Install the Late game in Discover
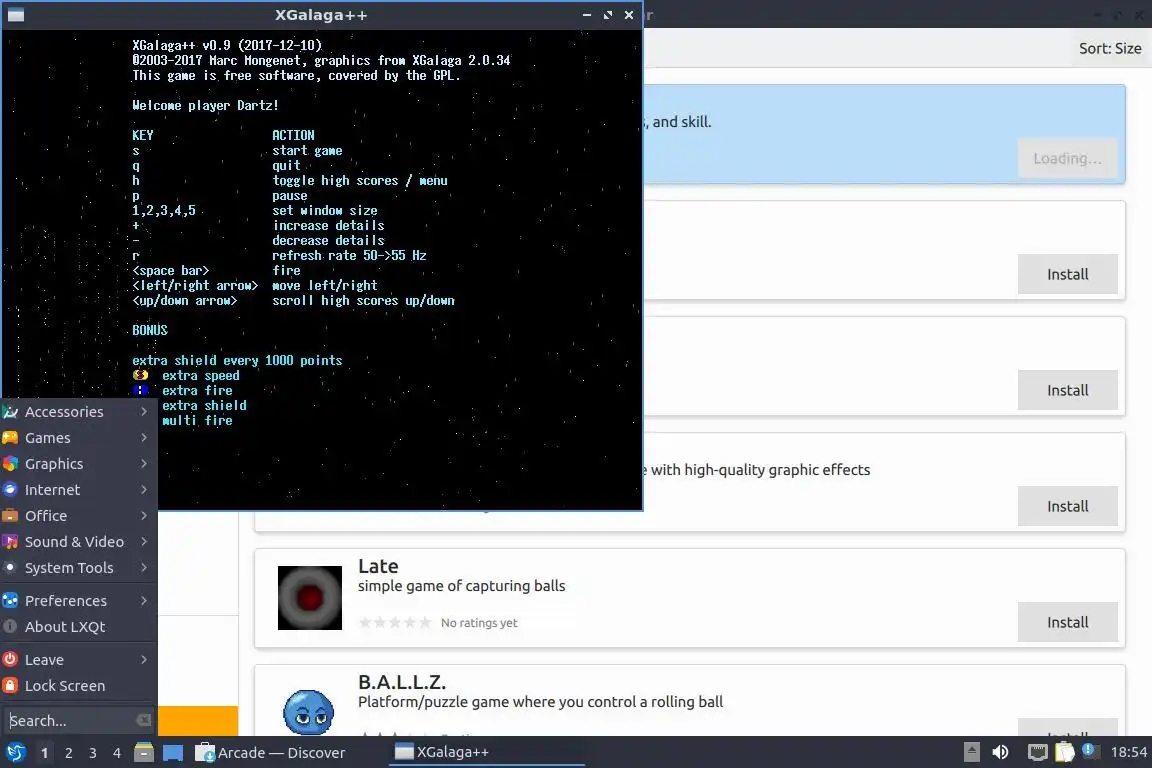Image resolution: width=1152 pixels, height=768 pixels. click(x=1068, y=622)
